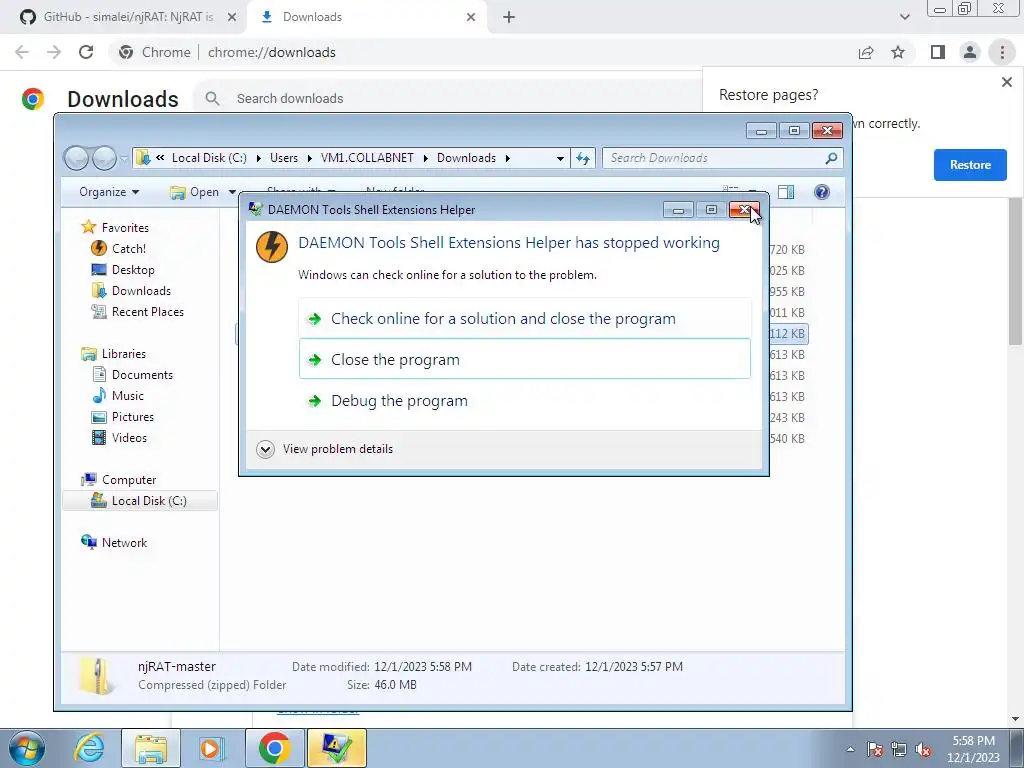The height and width of the screenshot is (768, 1024).
Task: Focus the Search Downloads box in Explorer
Action: pyautogui.click(x=722, y=158)
